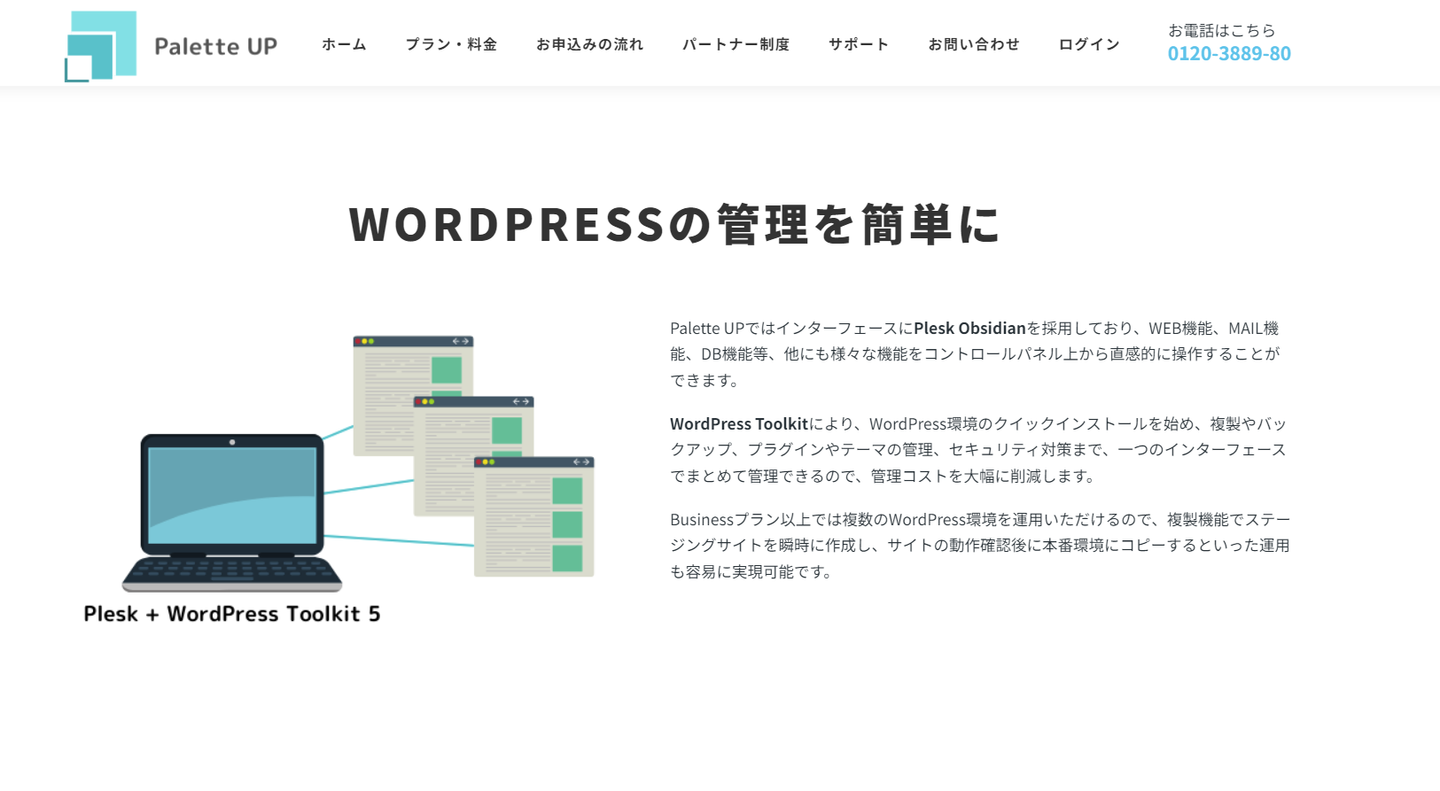Click the お電話はこちら label
This screenshot has height=791, width=1440.
(1222, 30)
